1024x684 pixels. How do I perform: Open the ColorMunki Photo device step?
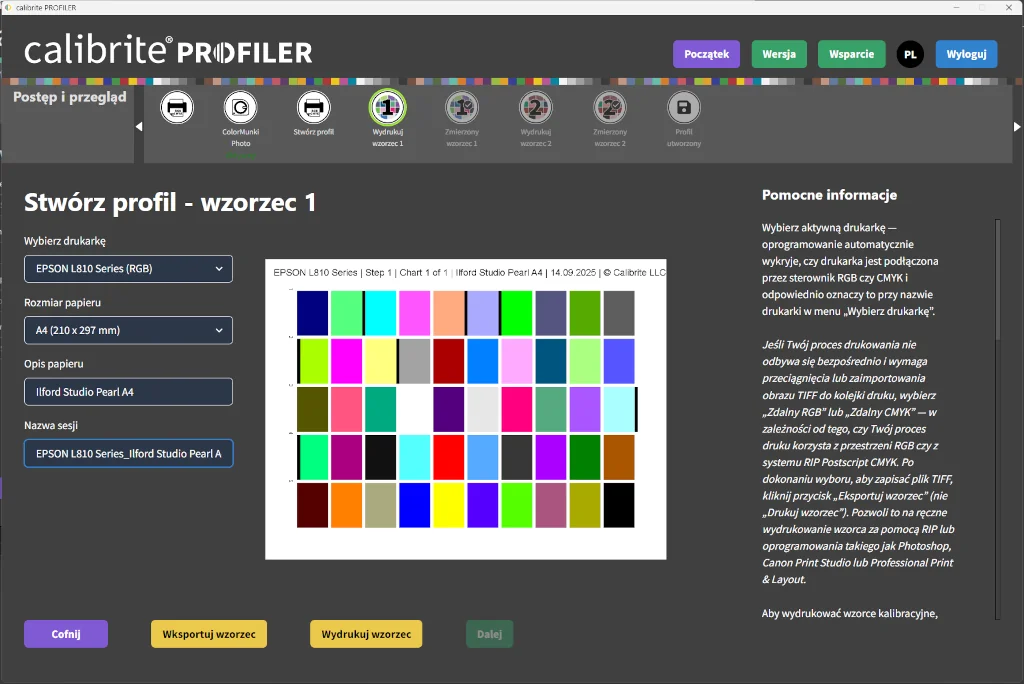pos(240,108)
